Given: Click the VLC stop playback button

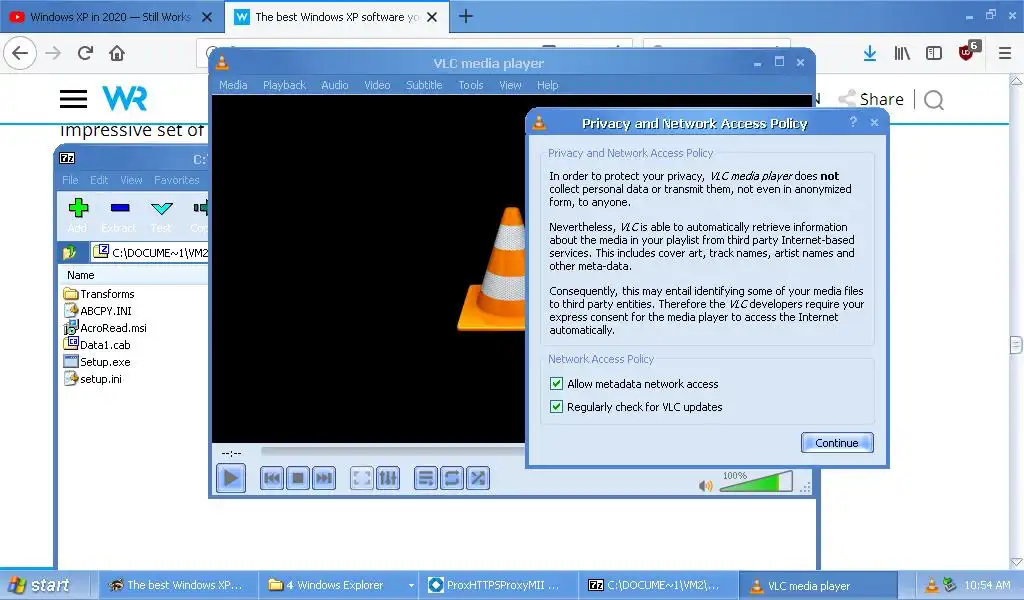Looking at the screenshot, I should click(x=298, y=479).
